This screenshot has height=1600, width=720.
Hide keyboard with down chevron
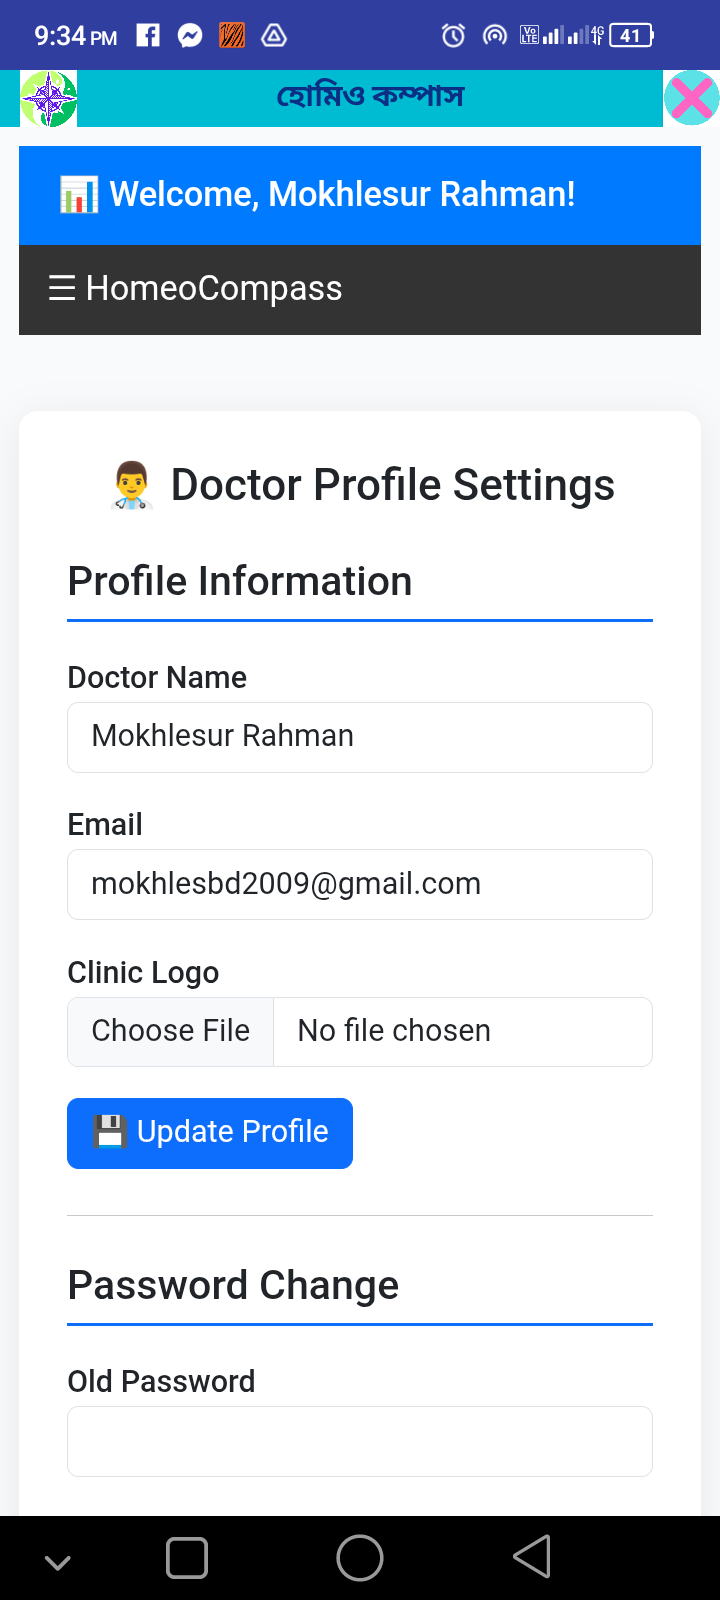pyautogui.click(x=58, y=1562)
